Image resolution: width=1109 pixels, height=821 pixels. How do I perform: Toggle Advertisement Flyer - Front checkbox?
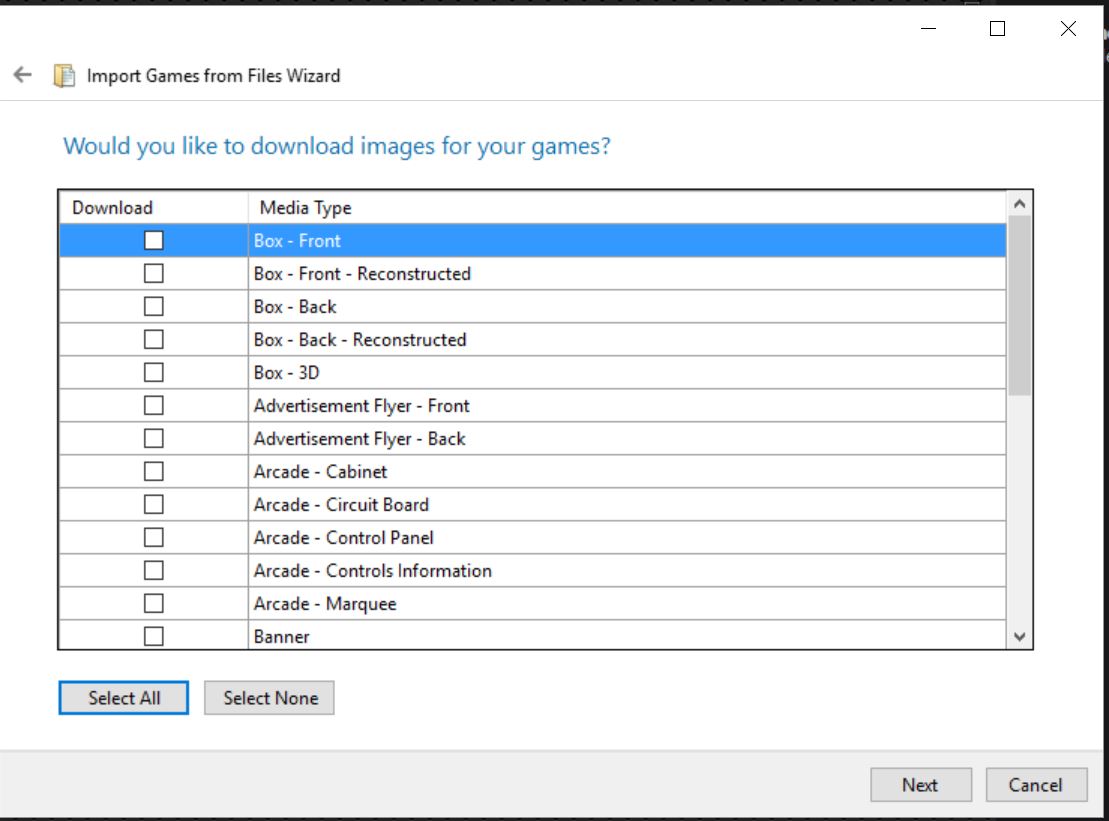[154, 406]
